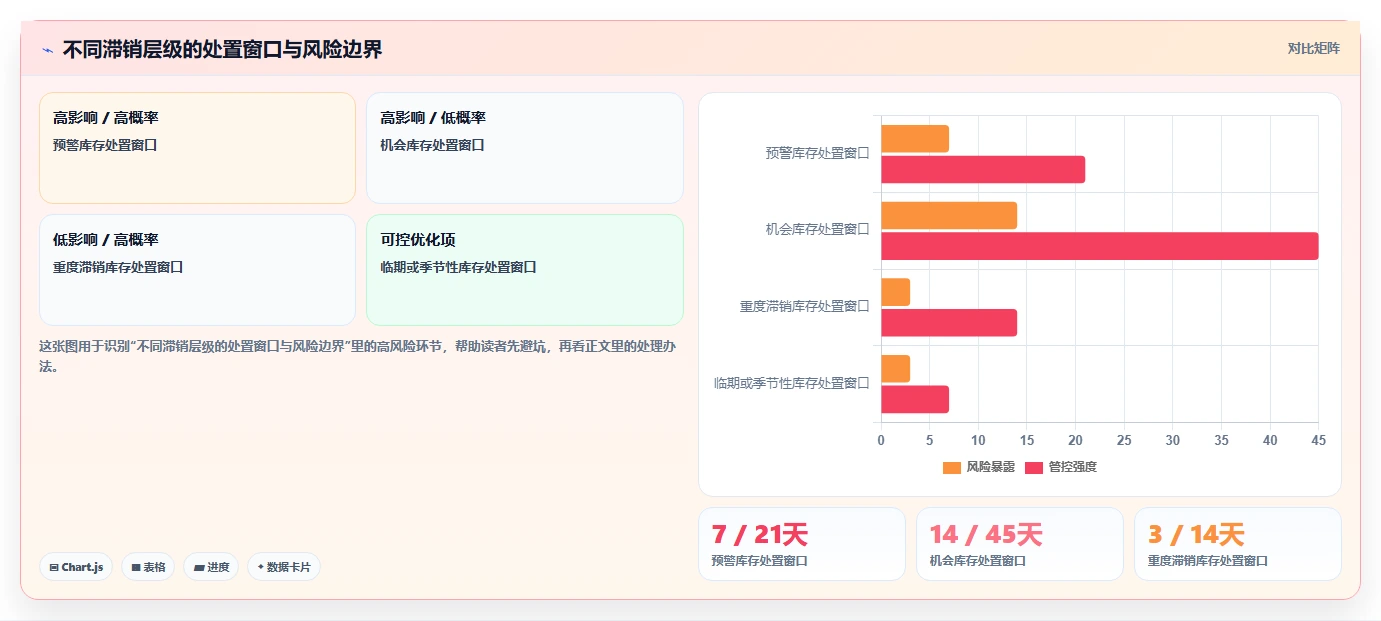The width and height of the screenshot is (1381, 621).
Task: Click red bar for 临期或季节性库存处置窗口
Action: 915,399
